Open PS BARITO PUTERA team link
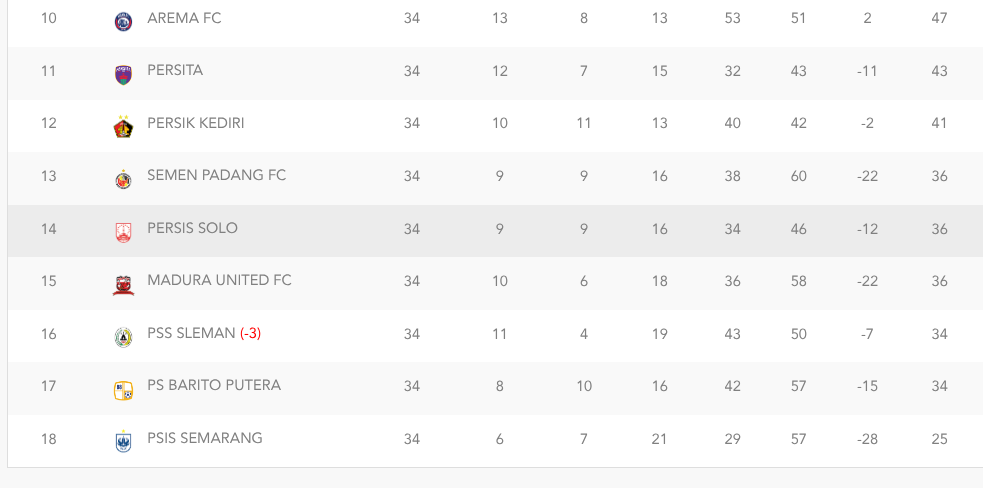The height and width of the screenshot is (488, 983). [214, 385]
